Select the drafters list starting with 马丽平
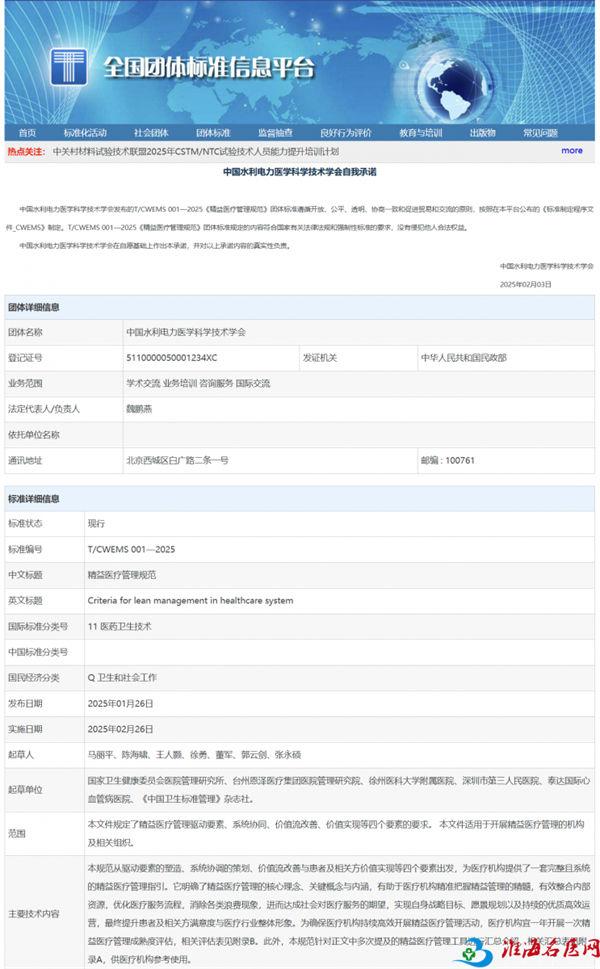The height and width of the screenshot is (969, 600). click(x=195, y=755)
